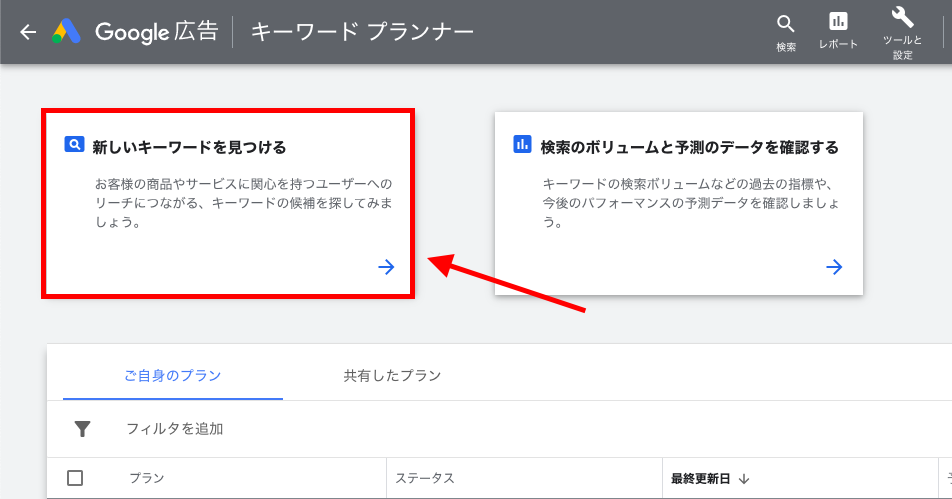Image resolution: width=952 pixels, height=499 pixels.
Task: Open the 検索 magnifier icon in header
Action: point(786,24)
